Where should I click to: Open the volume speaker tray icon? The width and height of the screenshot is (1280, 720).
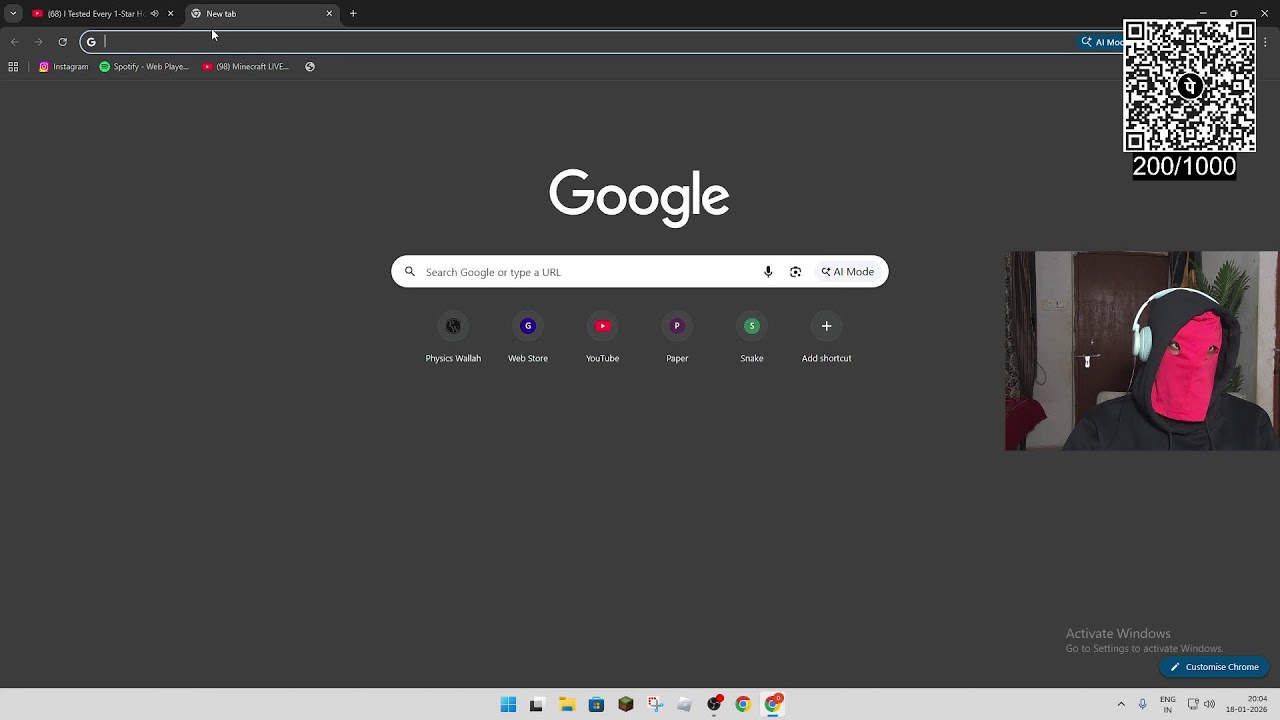point(1209,705)
